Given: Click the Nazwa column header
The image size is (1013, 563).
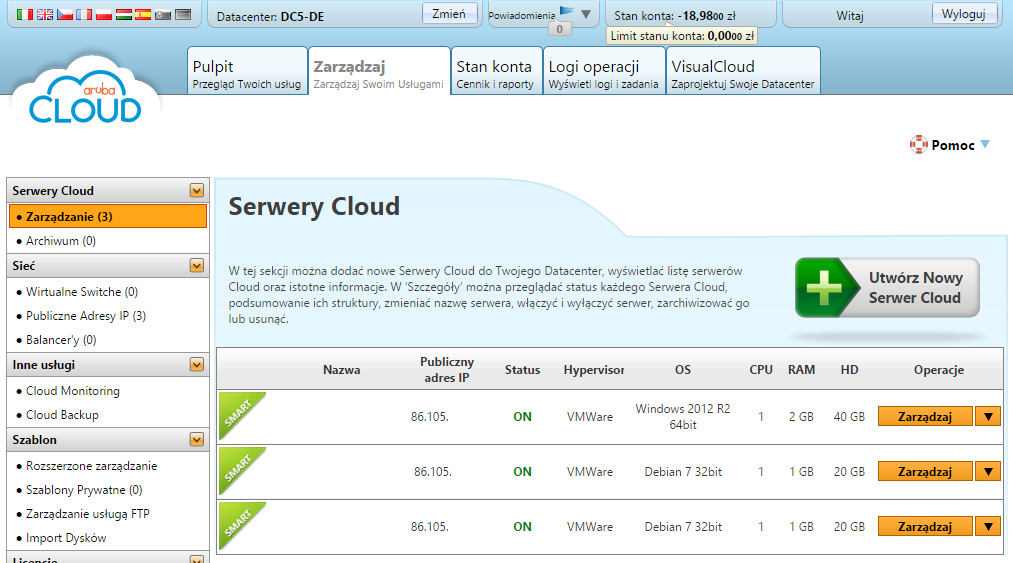Looking at the screenshot, I should 342,370.
